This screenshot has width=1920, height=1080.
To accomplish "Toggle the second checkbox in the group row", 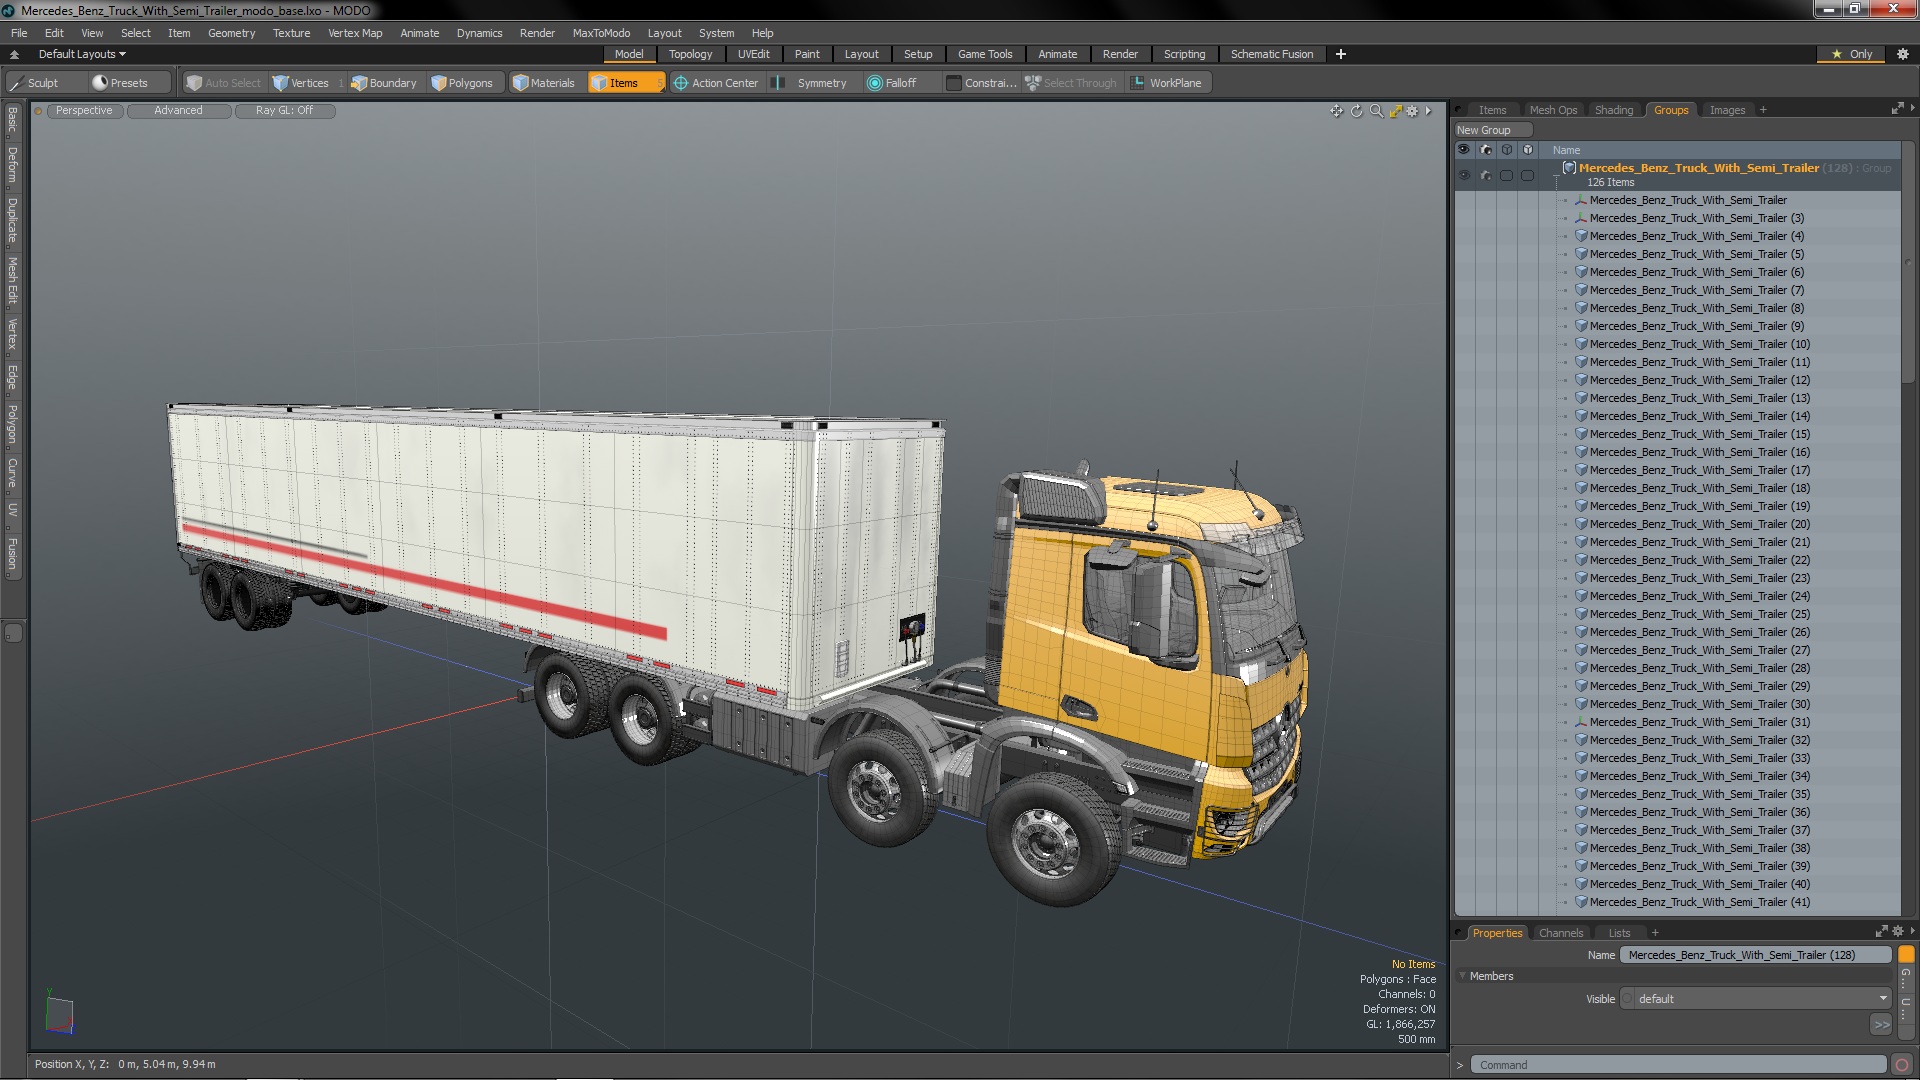I will (1527, 175).
